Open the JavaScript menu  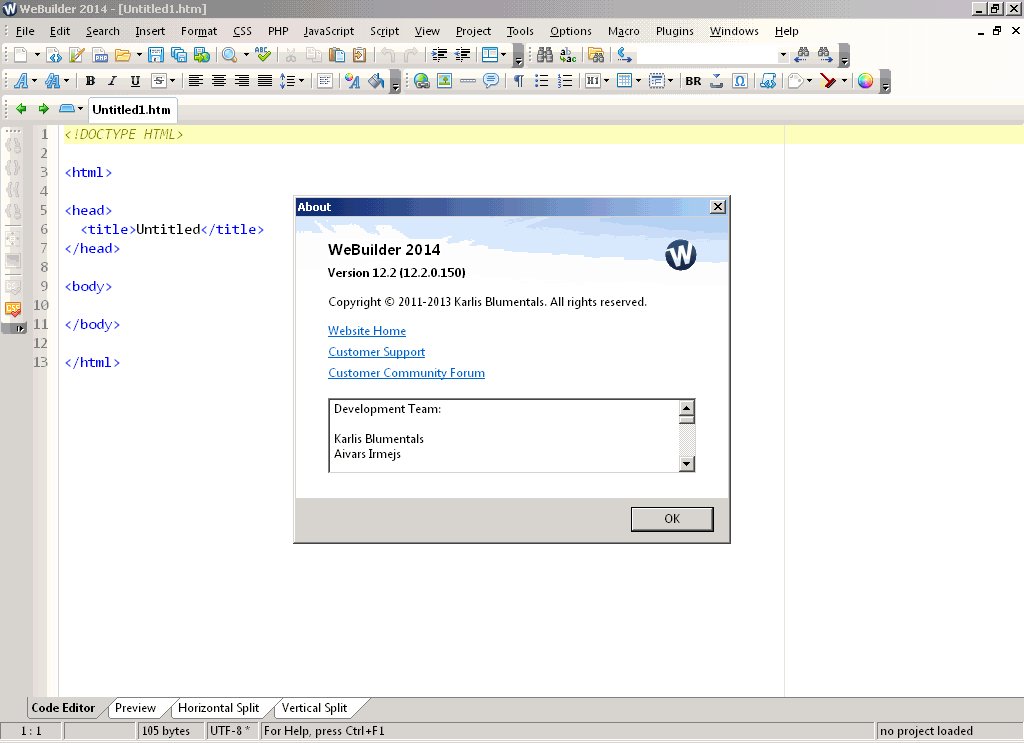pyautogui.click(x=328, y=31)
